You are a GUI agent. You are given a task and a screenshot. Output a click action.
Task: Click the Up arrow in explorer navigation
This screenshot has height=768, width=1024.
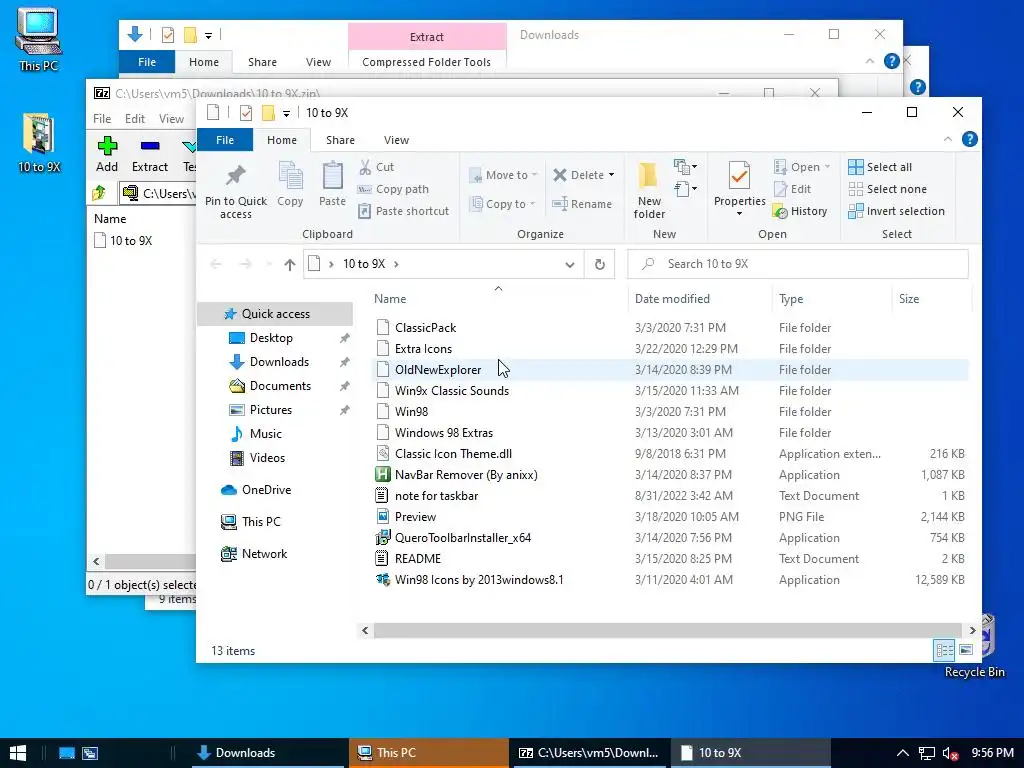pos(290,264)
